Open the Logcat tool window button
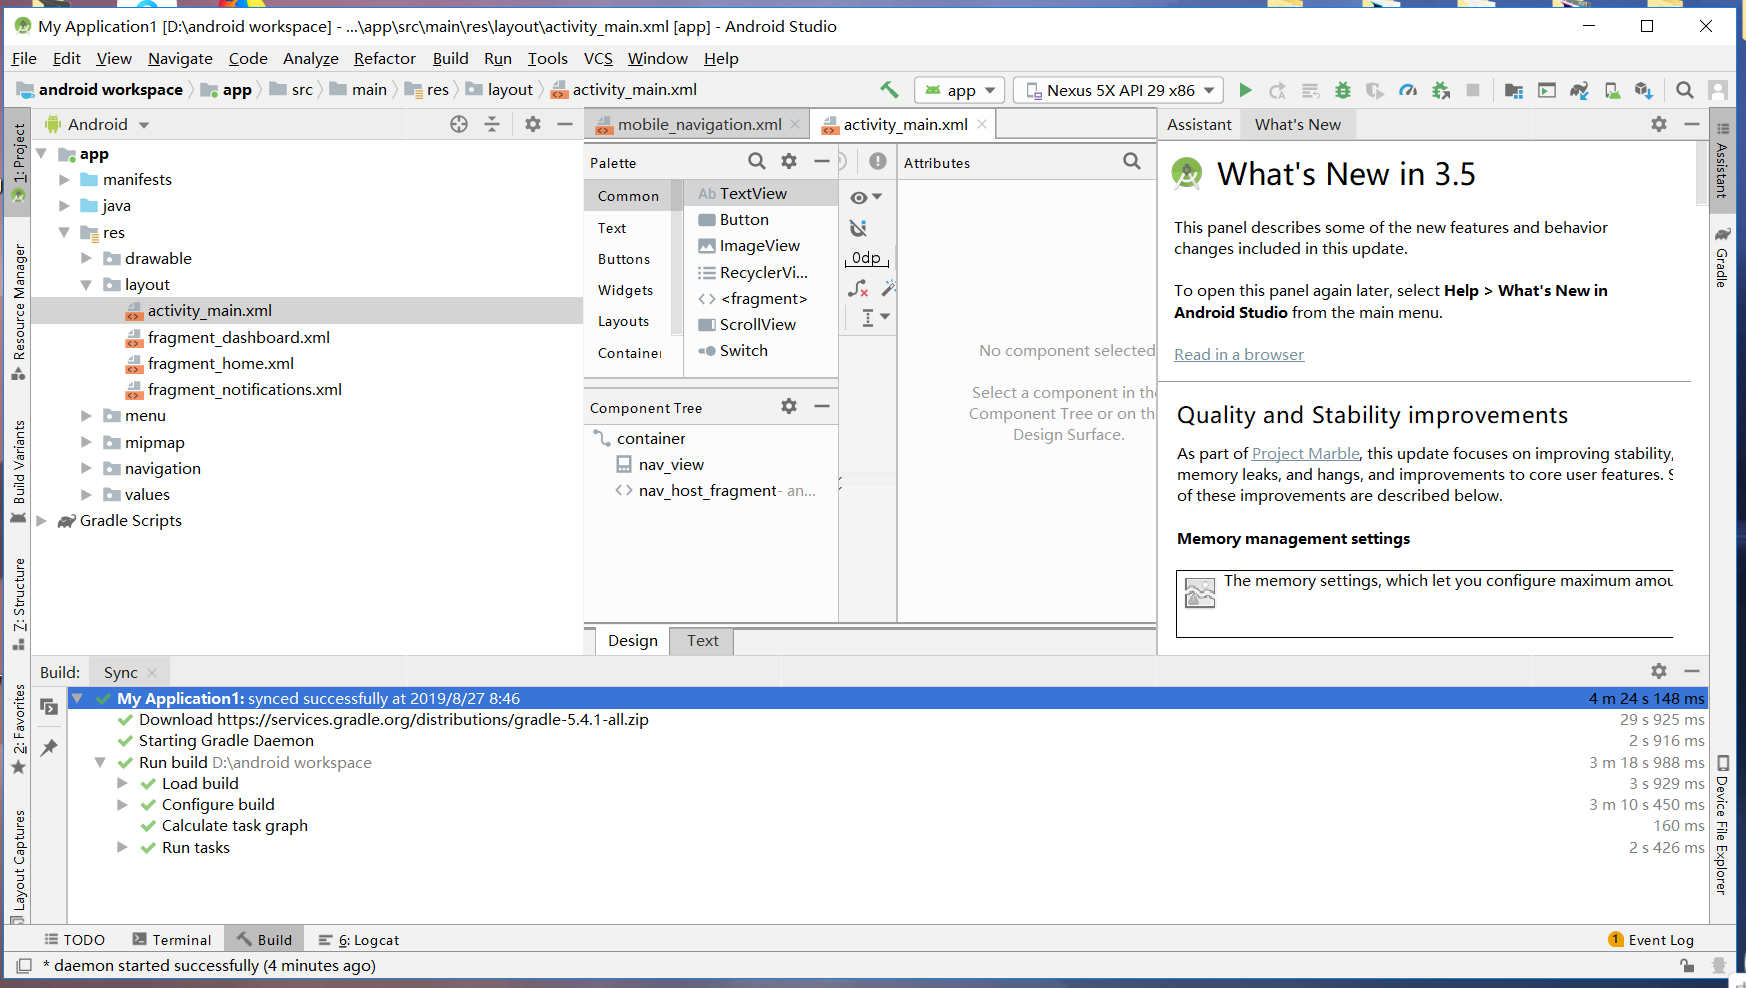The height and width of the screenshot is (988, 1746). (359, 940)
